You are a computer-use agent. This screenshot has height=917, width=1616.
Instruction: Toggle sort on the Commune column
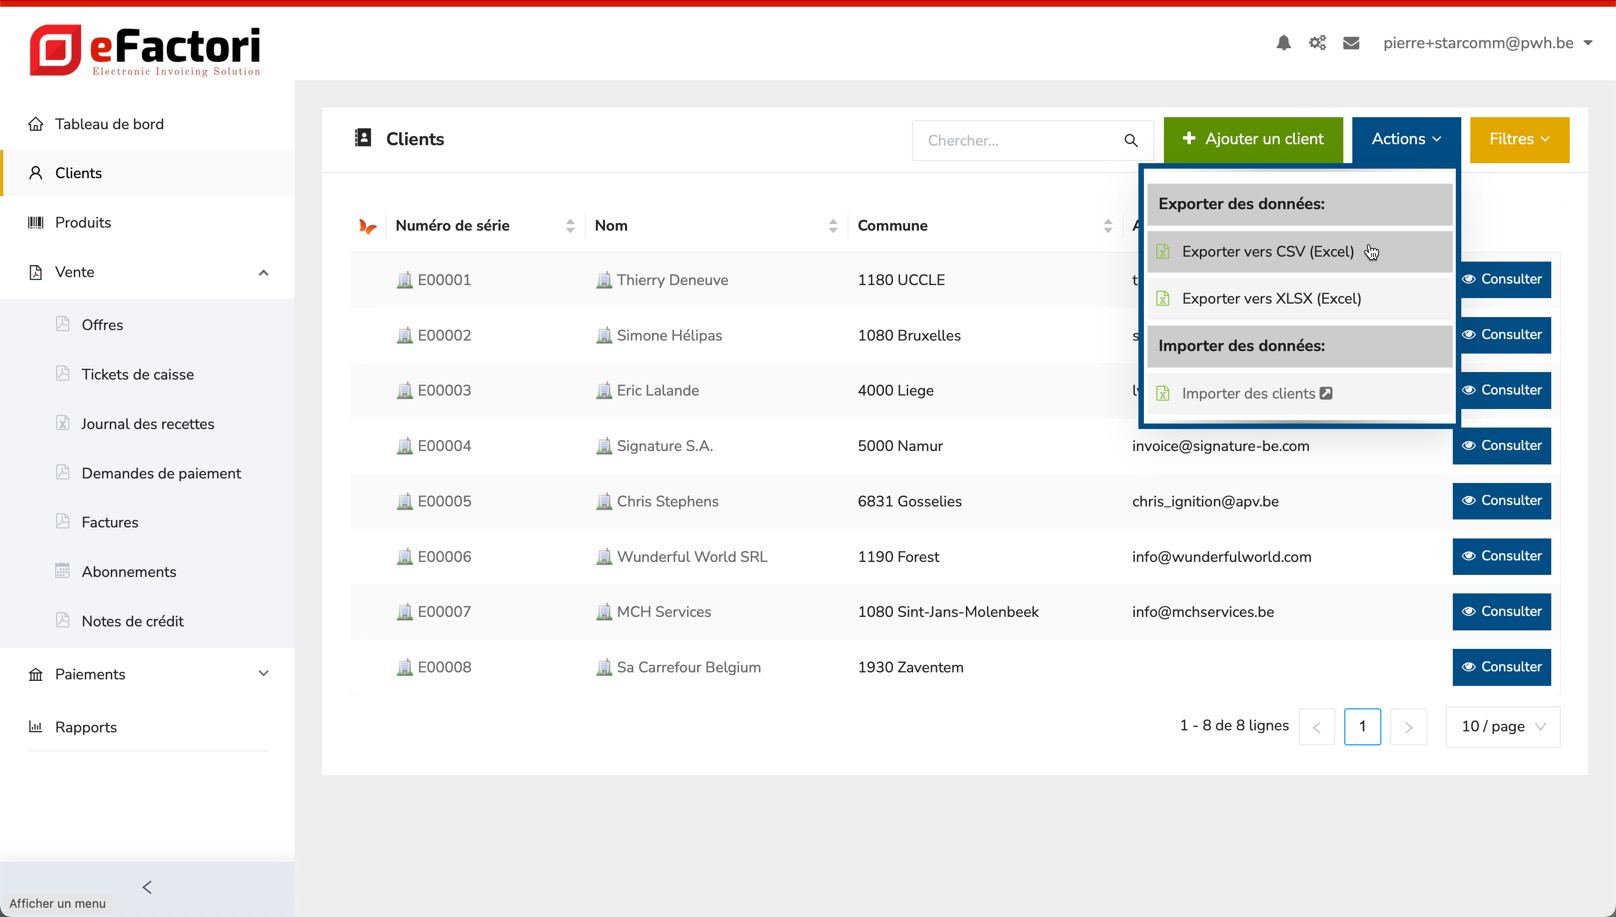(x=1107, y=226)
